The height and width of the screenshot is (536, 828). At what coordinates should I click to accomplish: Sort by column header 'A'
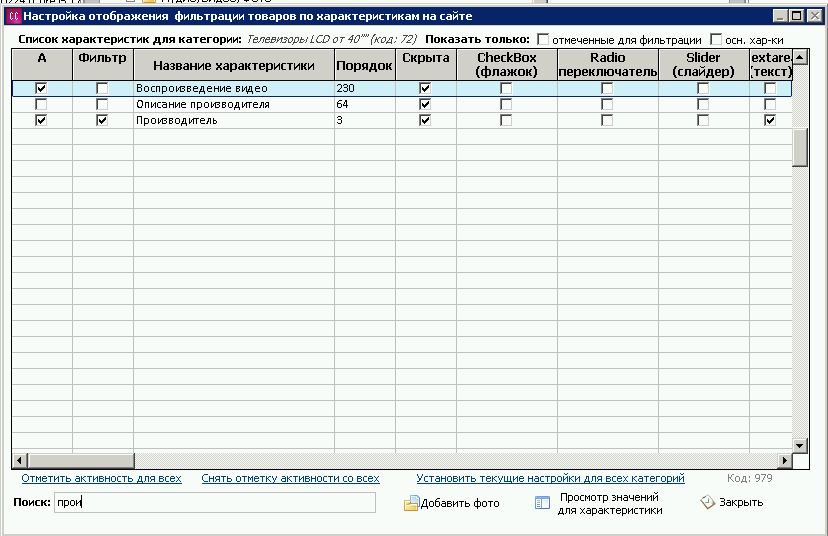coord(42,64)
